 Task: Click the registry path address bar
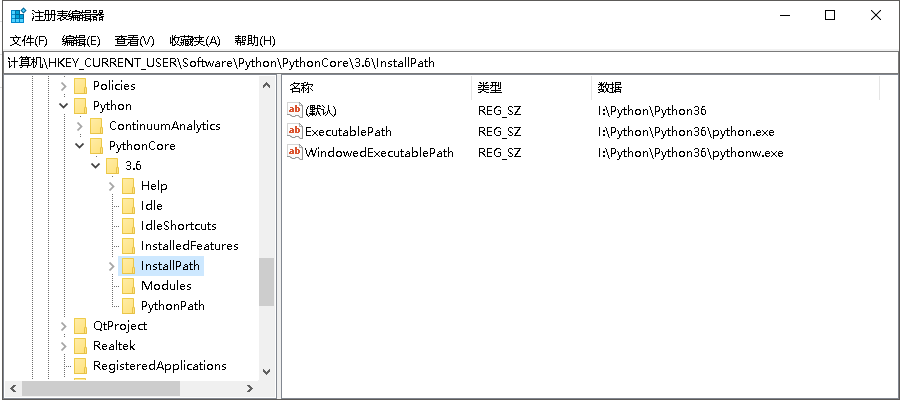point(450,62)
